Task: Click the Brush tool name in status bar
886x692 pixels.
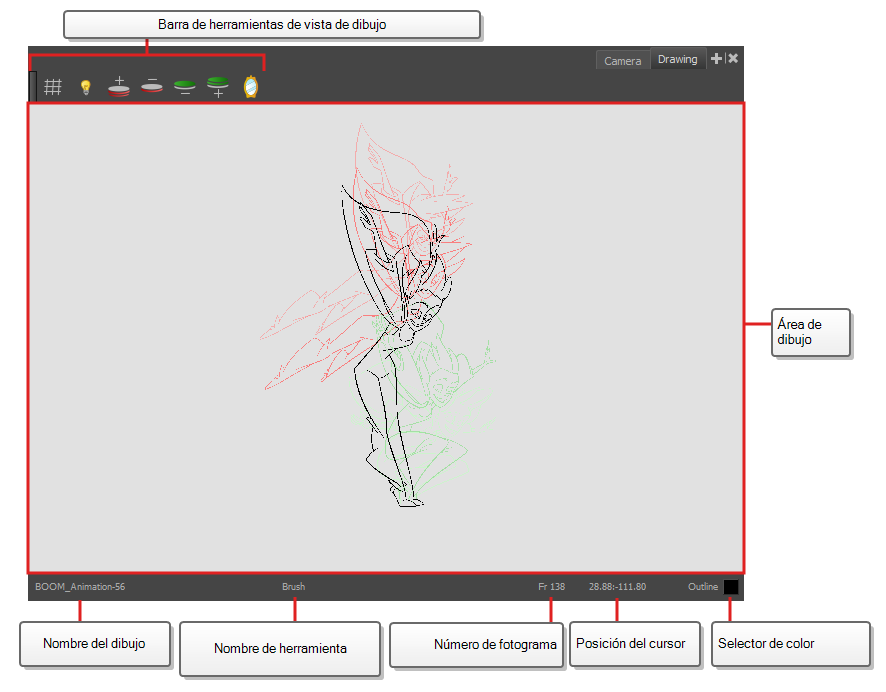Action: [293, 586]
